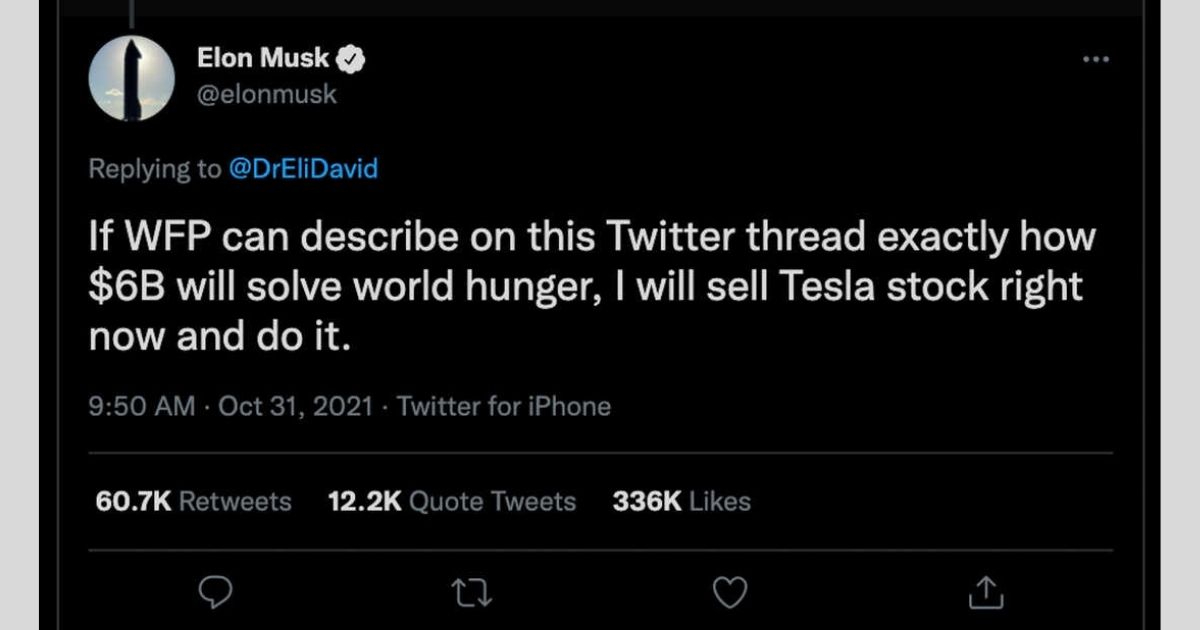Visit the @elonmusk handle
1200x630 pixels.
tap(267, 94)
